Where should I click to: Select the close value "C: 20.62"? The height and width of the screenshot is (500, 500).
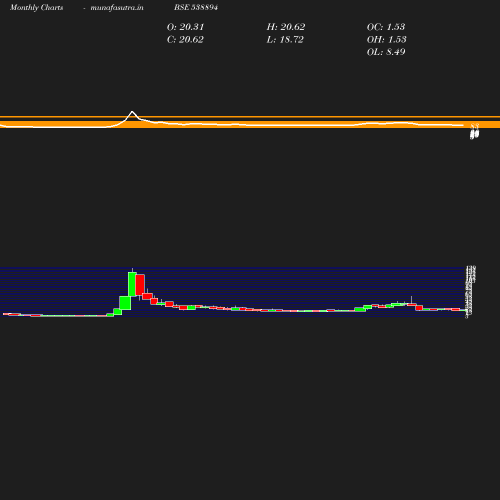tap(185, 40)
